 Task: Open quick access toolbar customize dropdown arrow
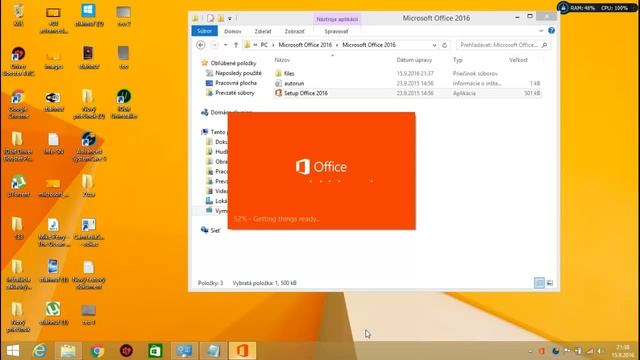click(230, 18)
